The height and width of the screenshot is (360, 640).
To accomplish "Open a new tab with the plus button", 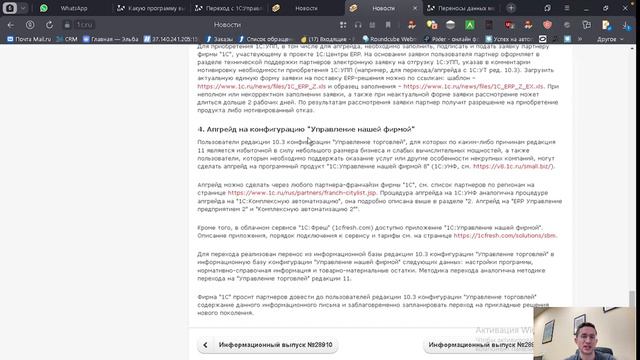I will coord(511,8).
